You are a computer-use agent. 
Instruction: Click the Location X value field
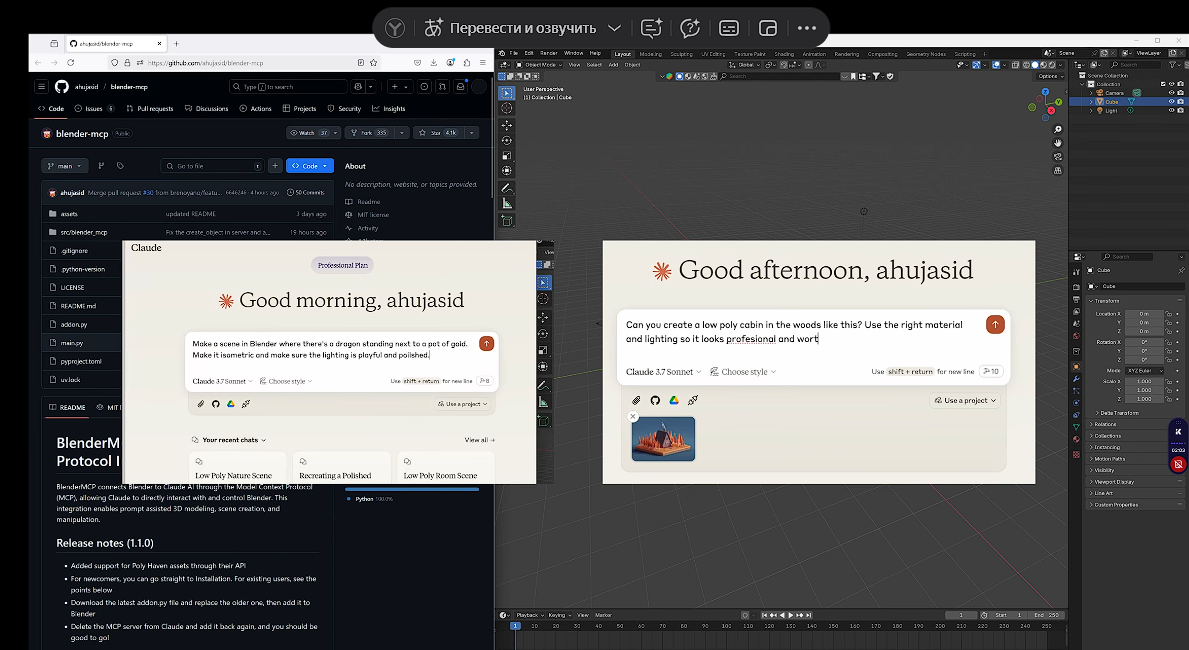(x=1144, y=314)
